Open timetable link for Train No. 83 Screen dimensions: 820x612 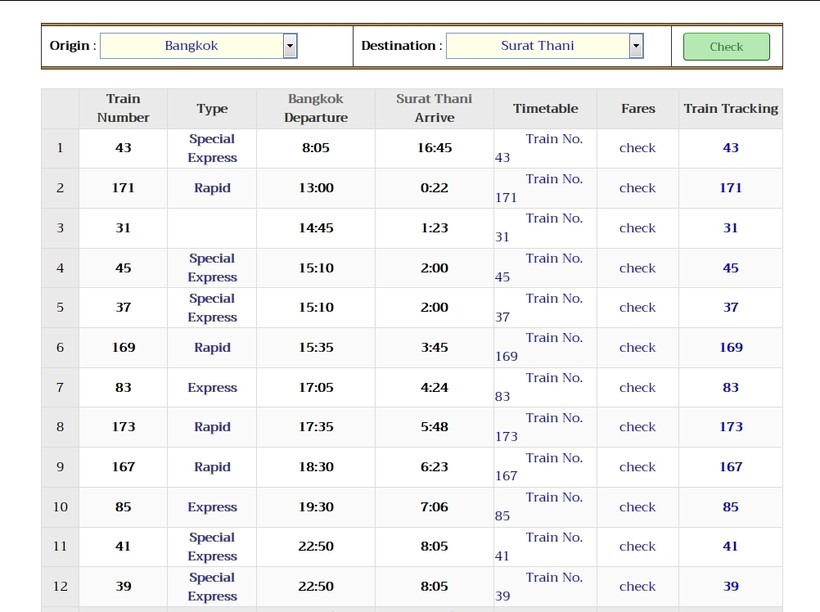pos(553,378)
